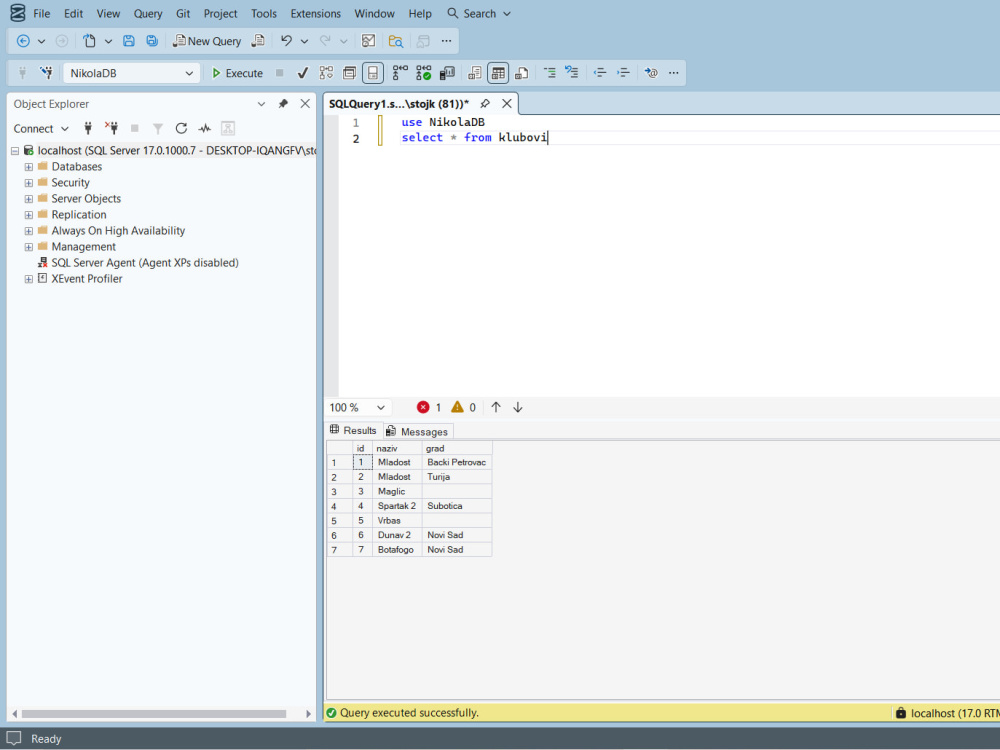Open the main toolbar overflow ellipsis

click(446, 41)
